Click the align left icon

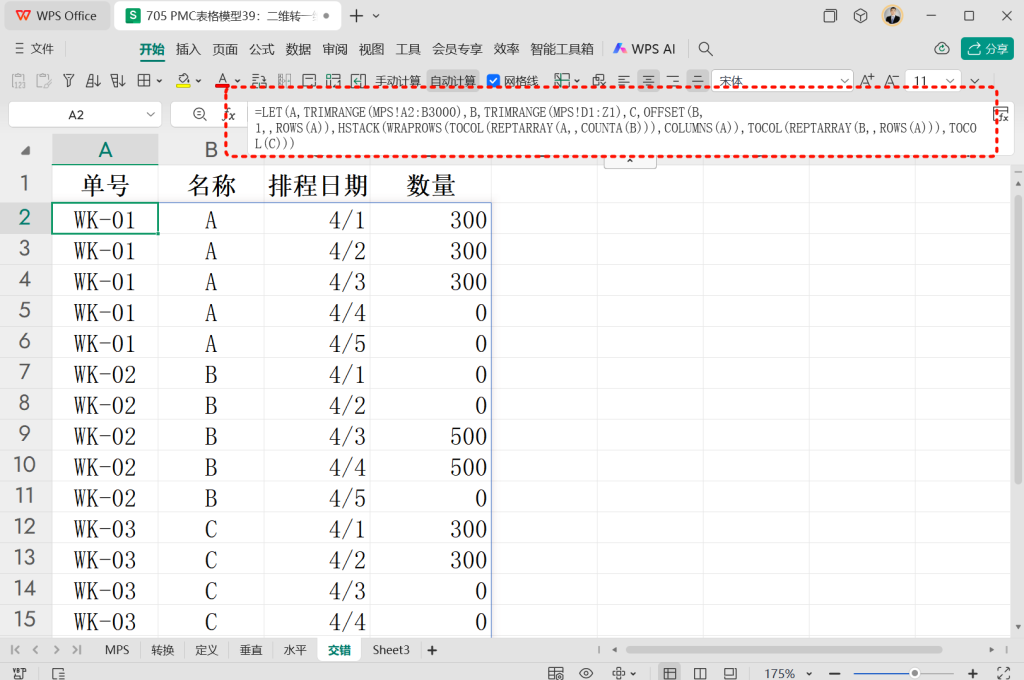click(624, 81)
